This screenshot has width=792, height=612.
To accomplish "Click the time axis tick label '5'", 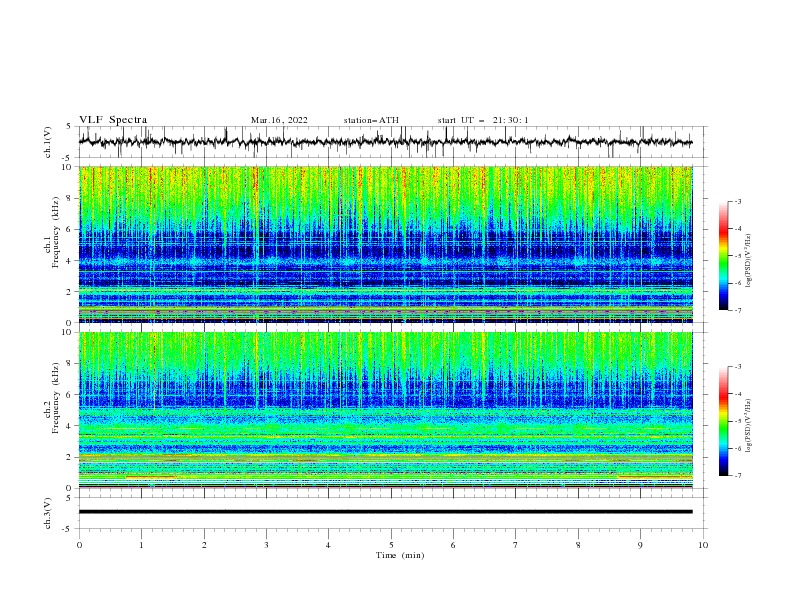I will [391, 545].
